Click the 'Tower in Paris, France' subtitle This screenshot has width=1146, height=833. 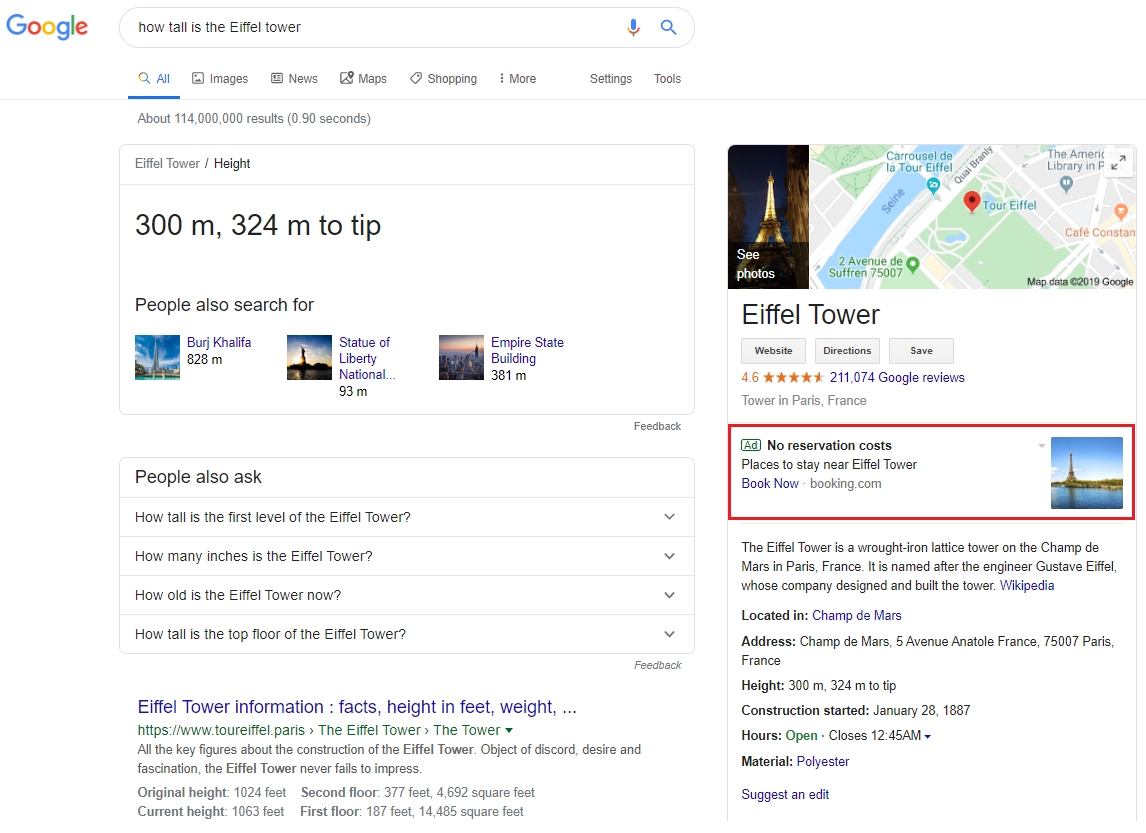point(803,400)
